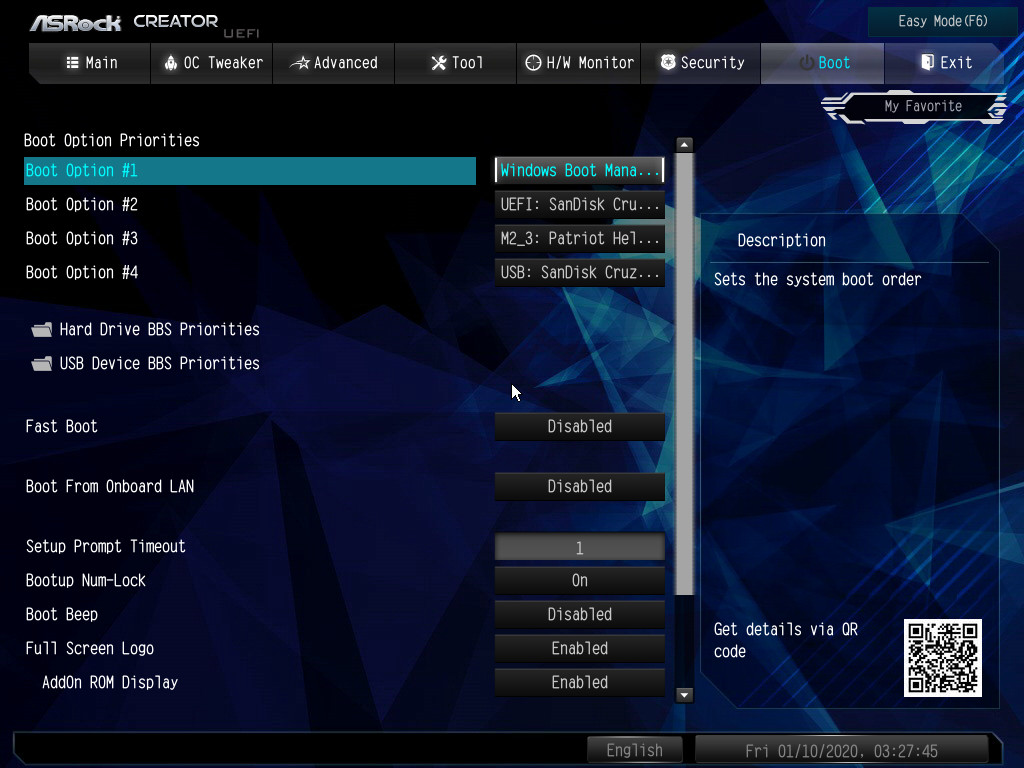Click the Main tab list icon

click(72, 63)
